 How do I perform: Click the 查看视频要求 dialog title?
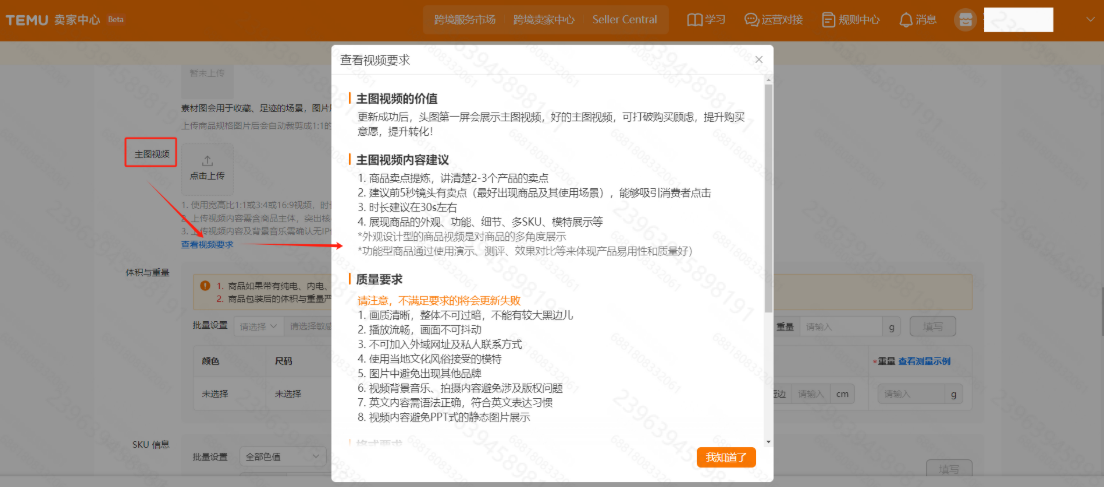pyautogui.click(x=375, y=60)
